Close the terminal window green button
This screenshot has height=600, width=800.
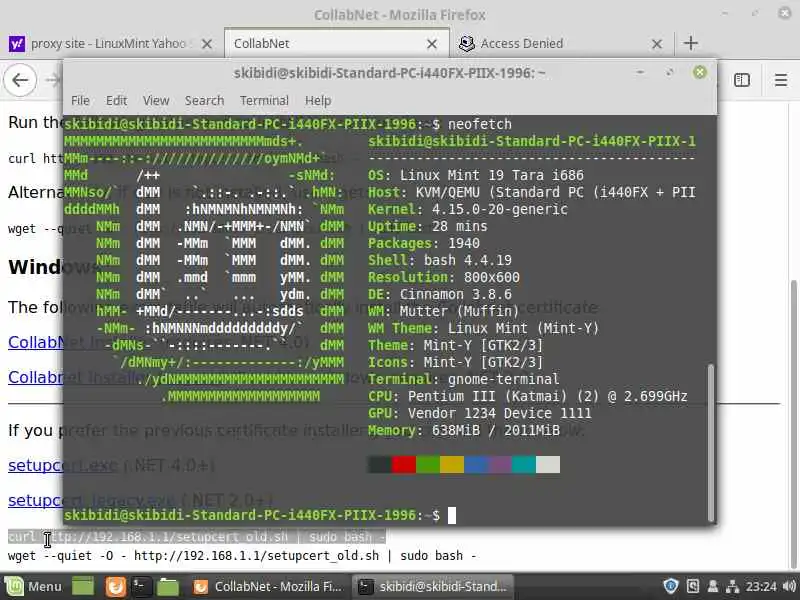[699, 72]
